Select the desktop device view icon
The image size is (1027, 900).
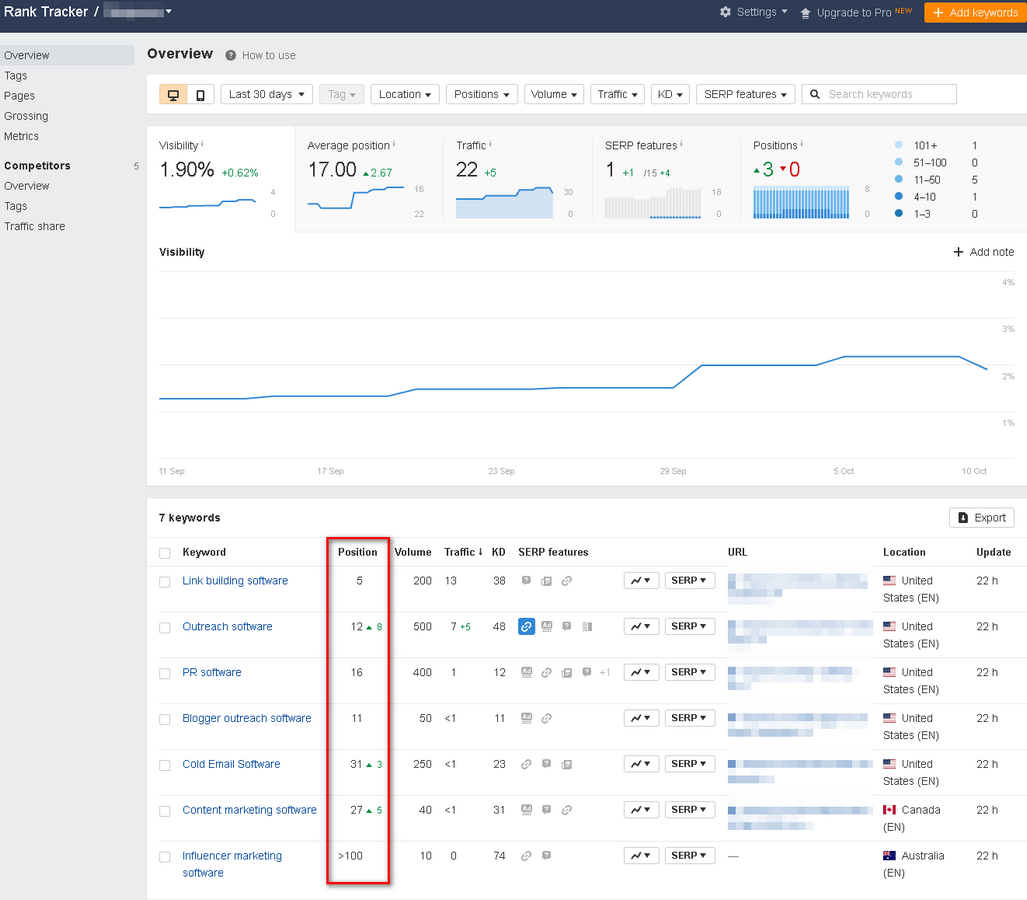point(173,94)
